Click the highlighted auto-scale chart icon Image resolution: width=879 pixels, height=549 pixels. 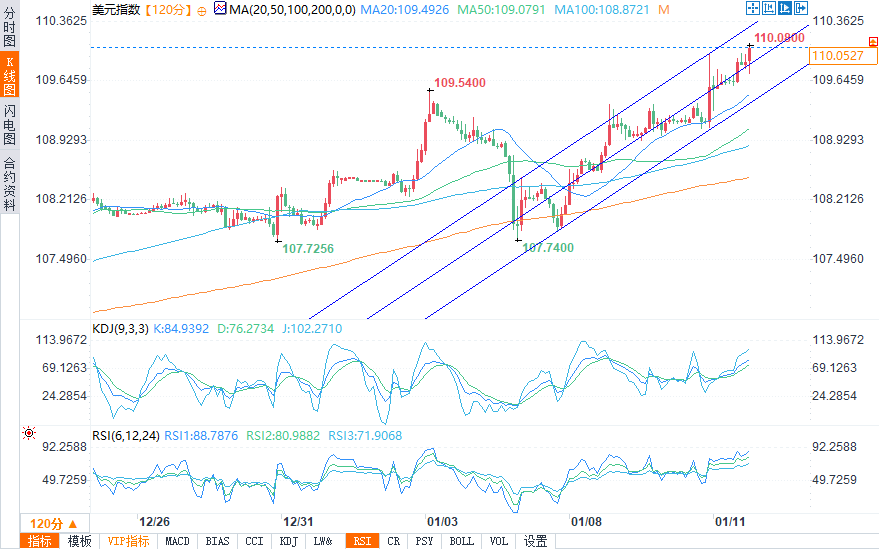click(x=784, y=8)
